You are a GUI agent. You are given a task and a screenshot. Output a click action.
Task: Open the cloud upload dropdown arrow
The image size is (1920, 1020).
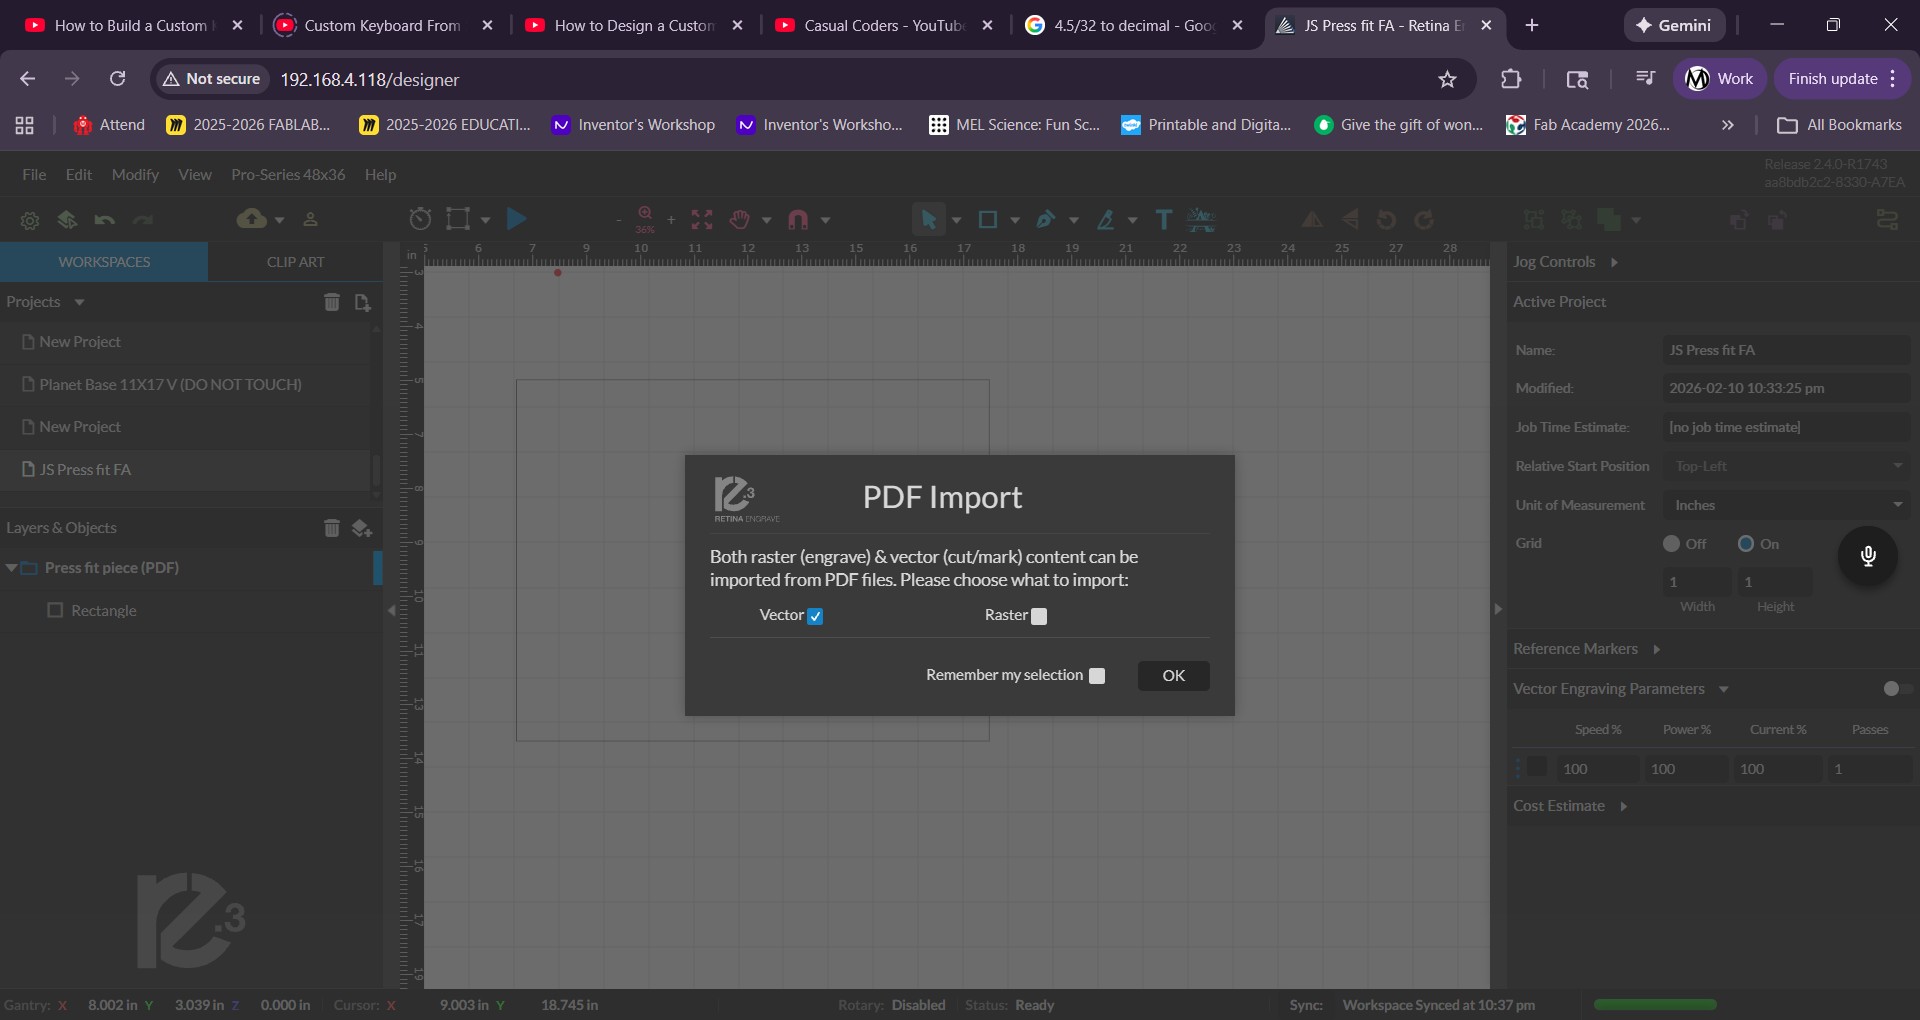279,220
